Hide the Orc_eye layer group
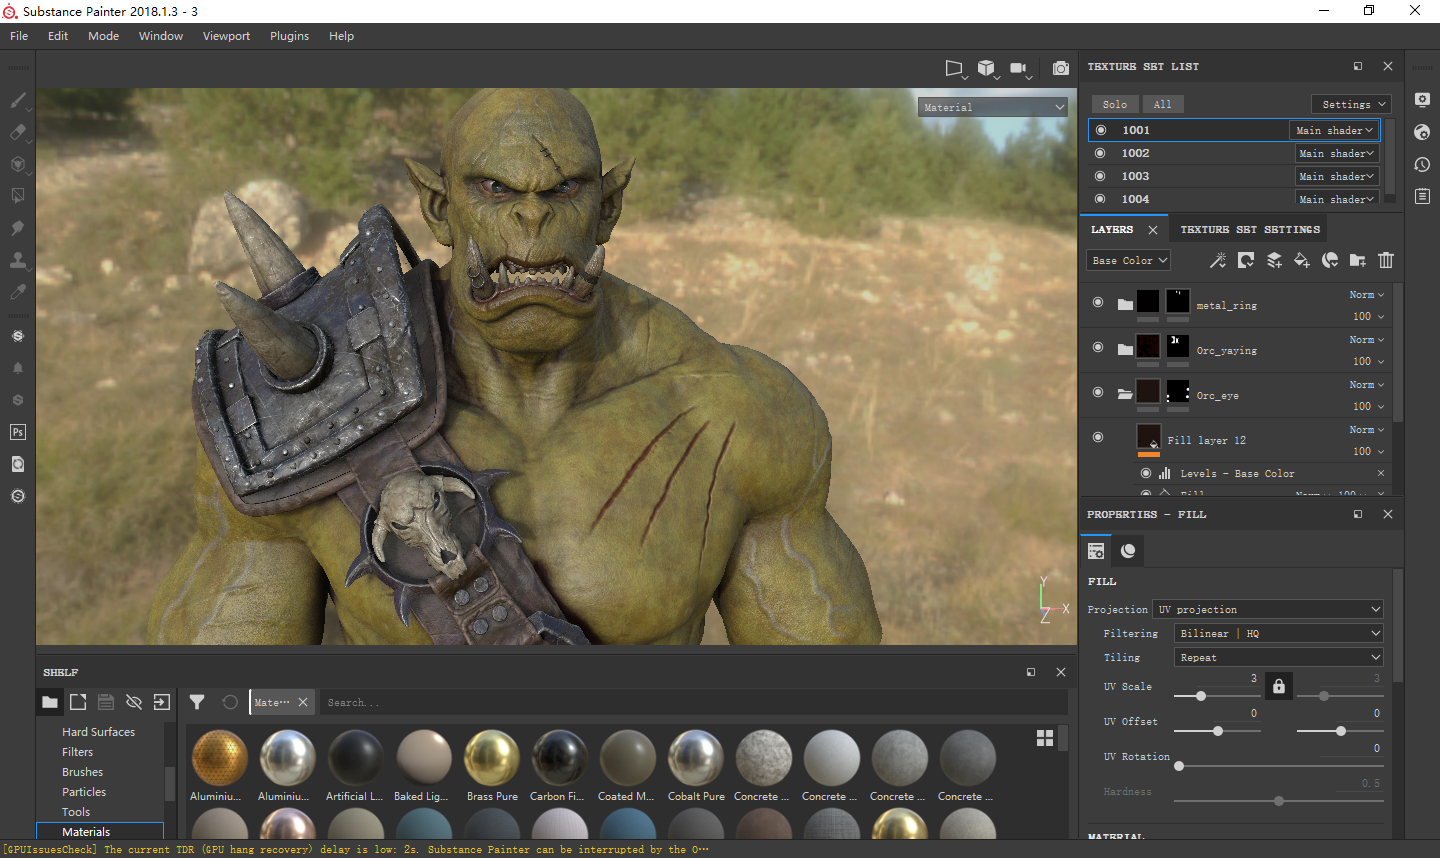This screenshot has height=858, width=1440. pos(1098,392)
